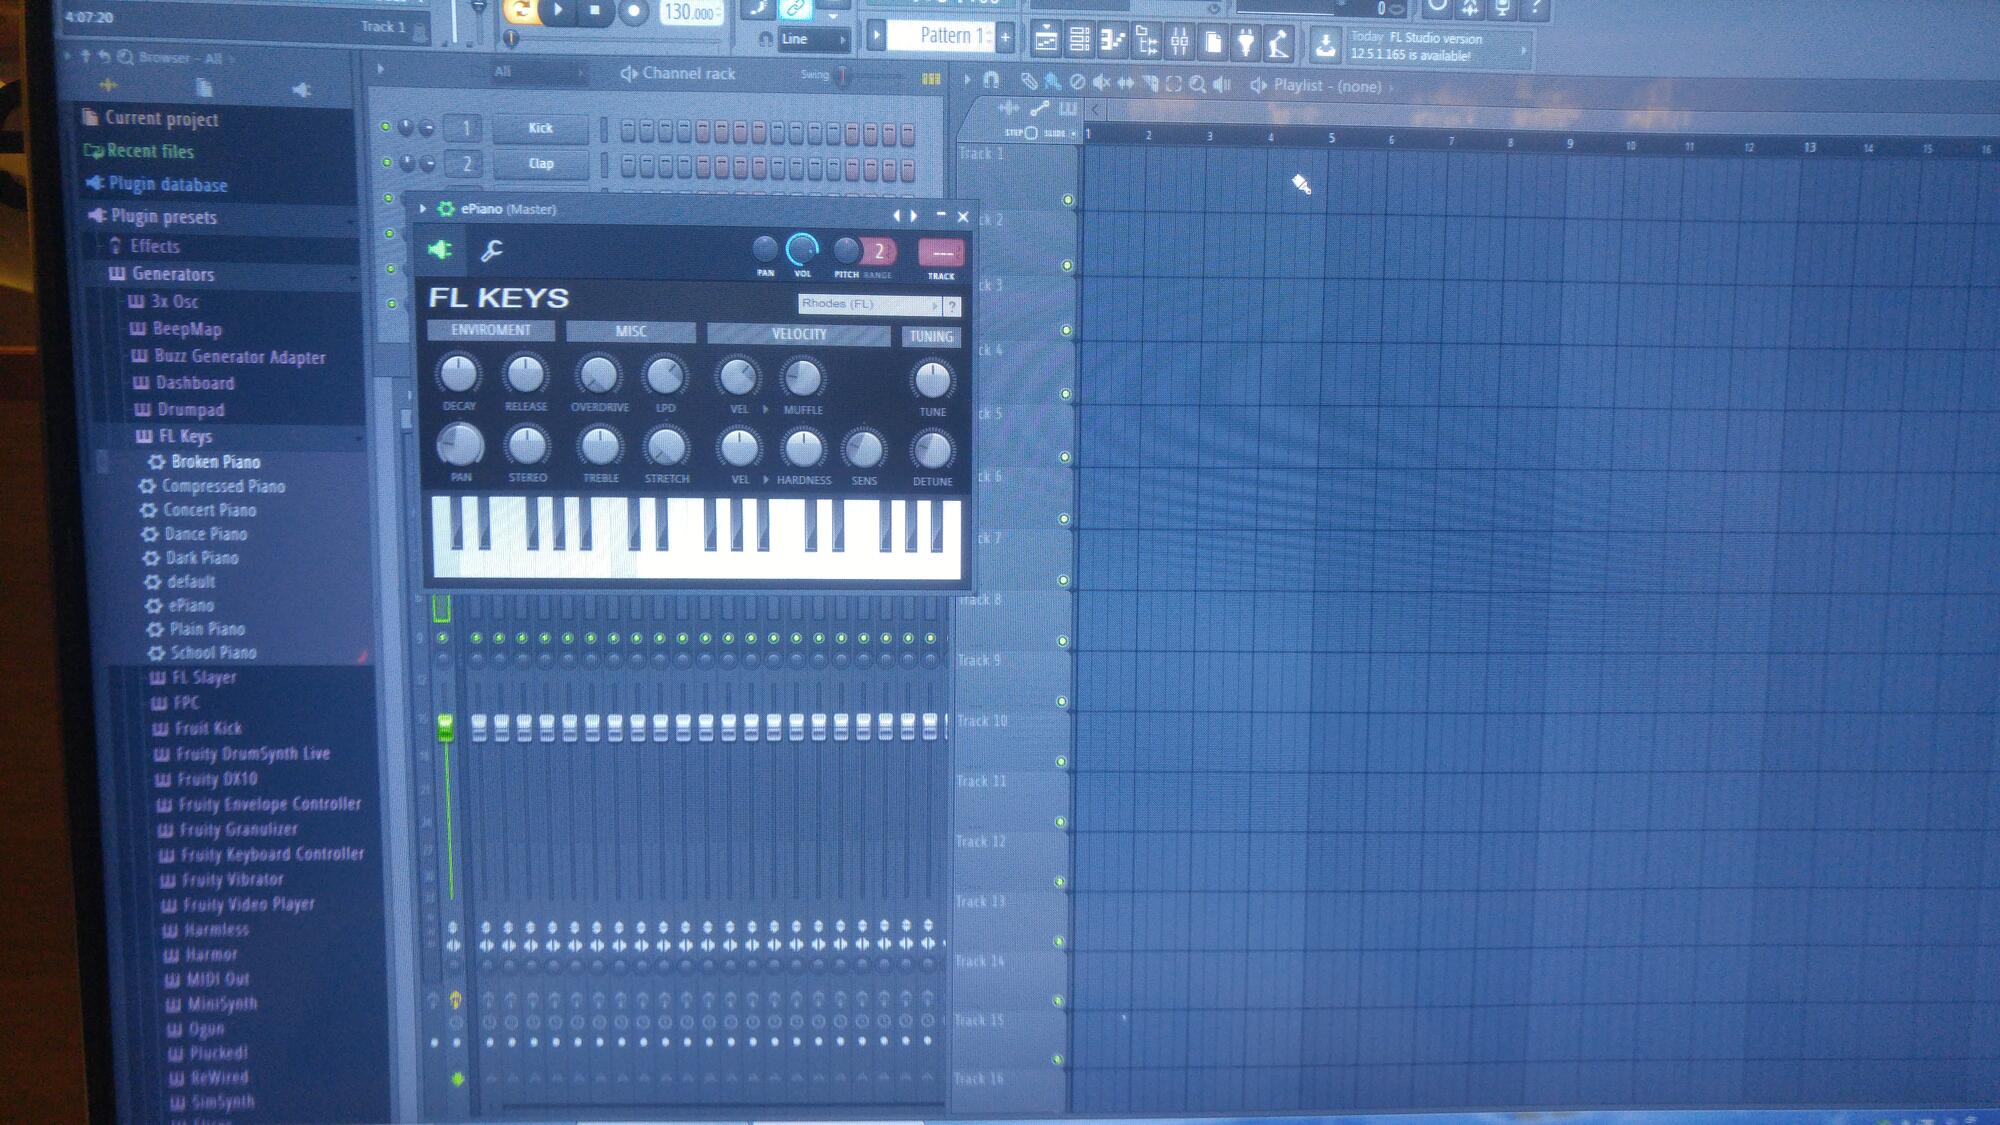
Task: Select the Playlist paint brush tool
Action: [x=1052, y=83]
